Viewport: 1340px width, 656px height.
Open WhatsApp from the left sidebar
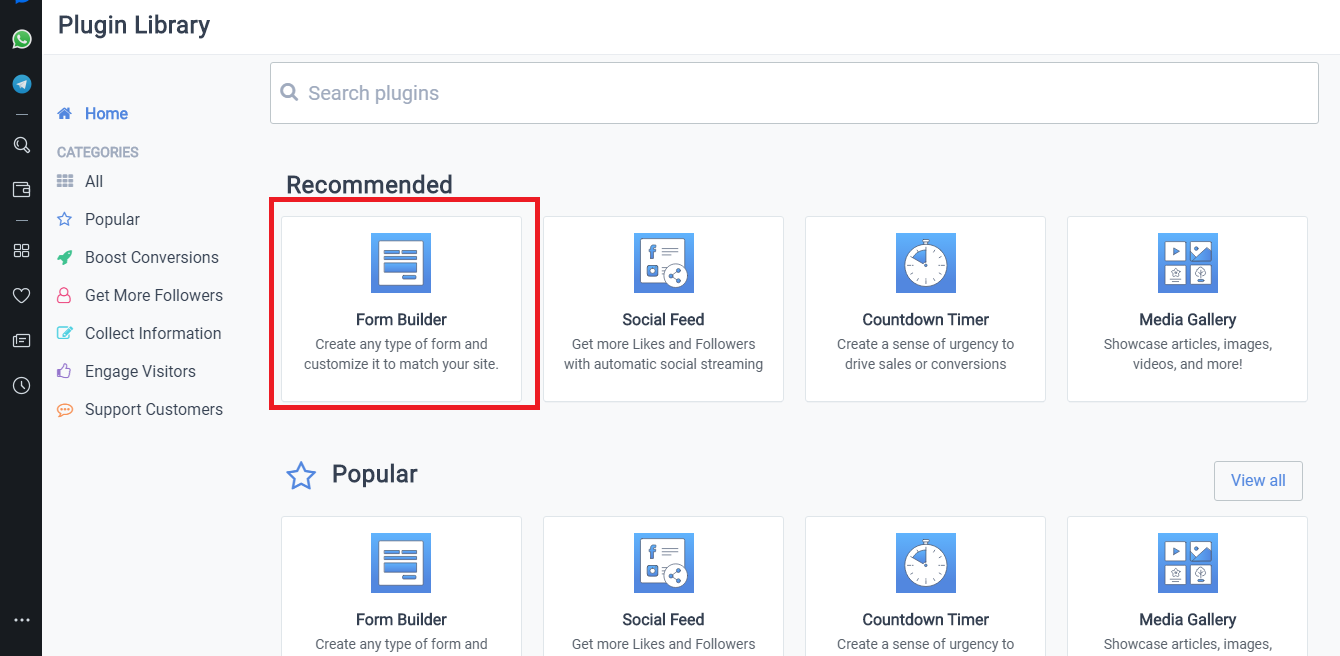21,39
